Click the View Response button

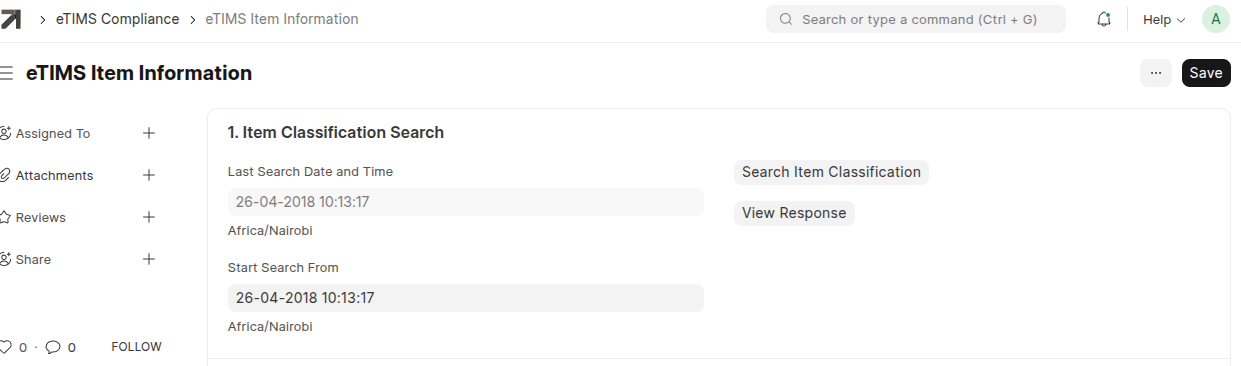point(794,213)
